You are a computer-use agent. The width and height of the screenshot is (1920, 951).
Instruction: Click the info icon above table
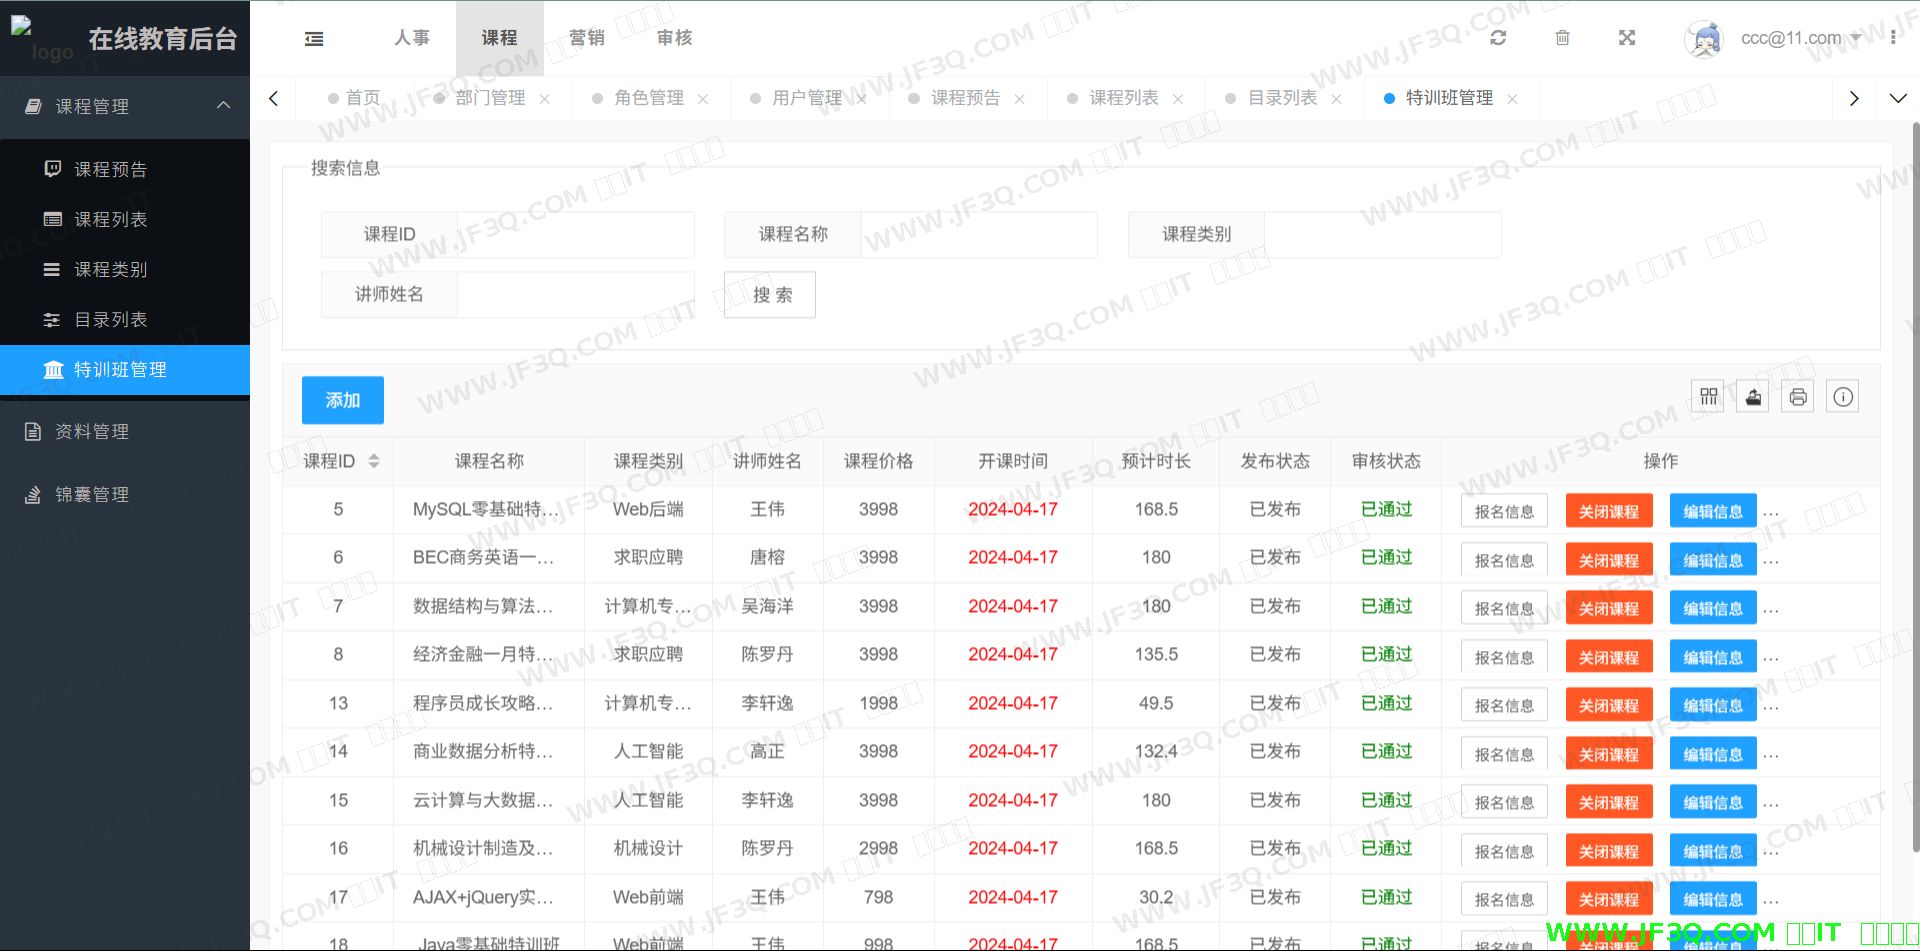coord(1843,397)
